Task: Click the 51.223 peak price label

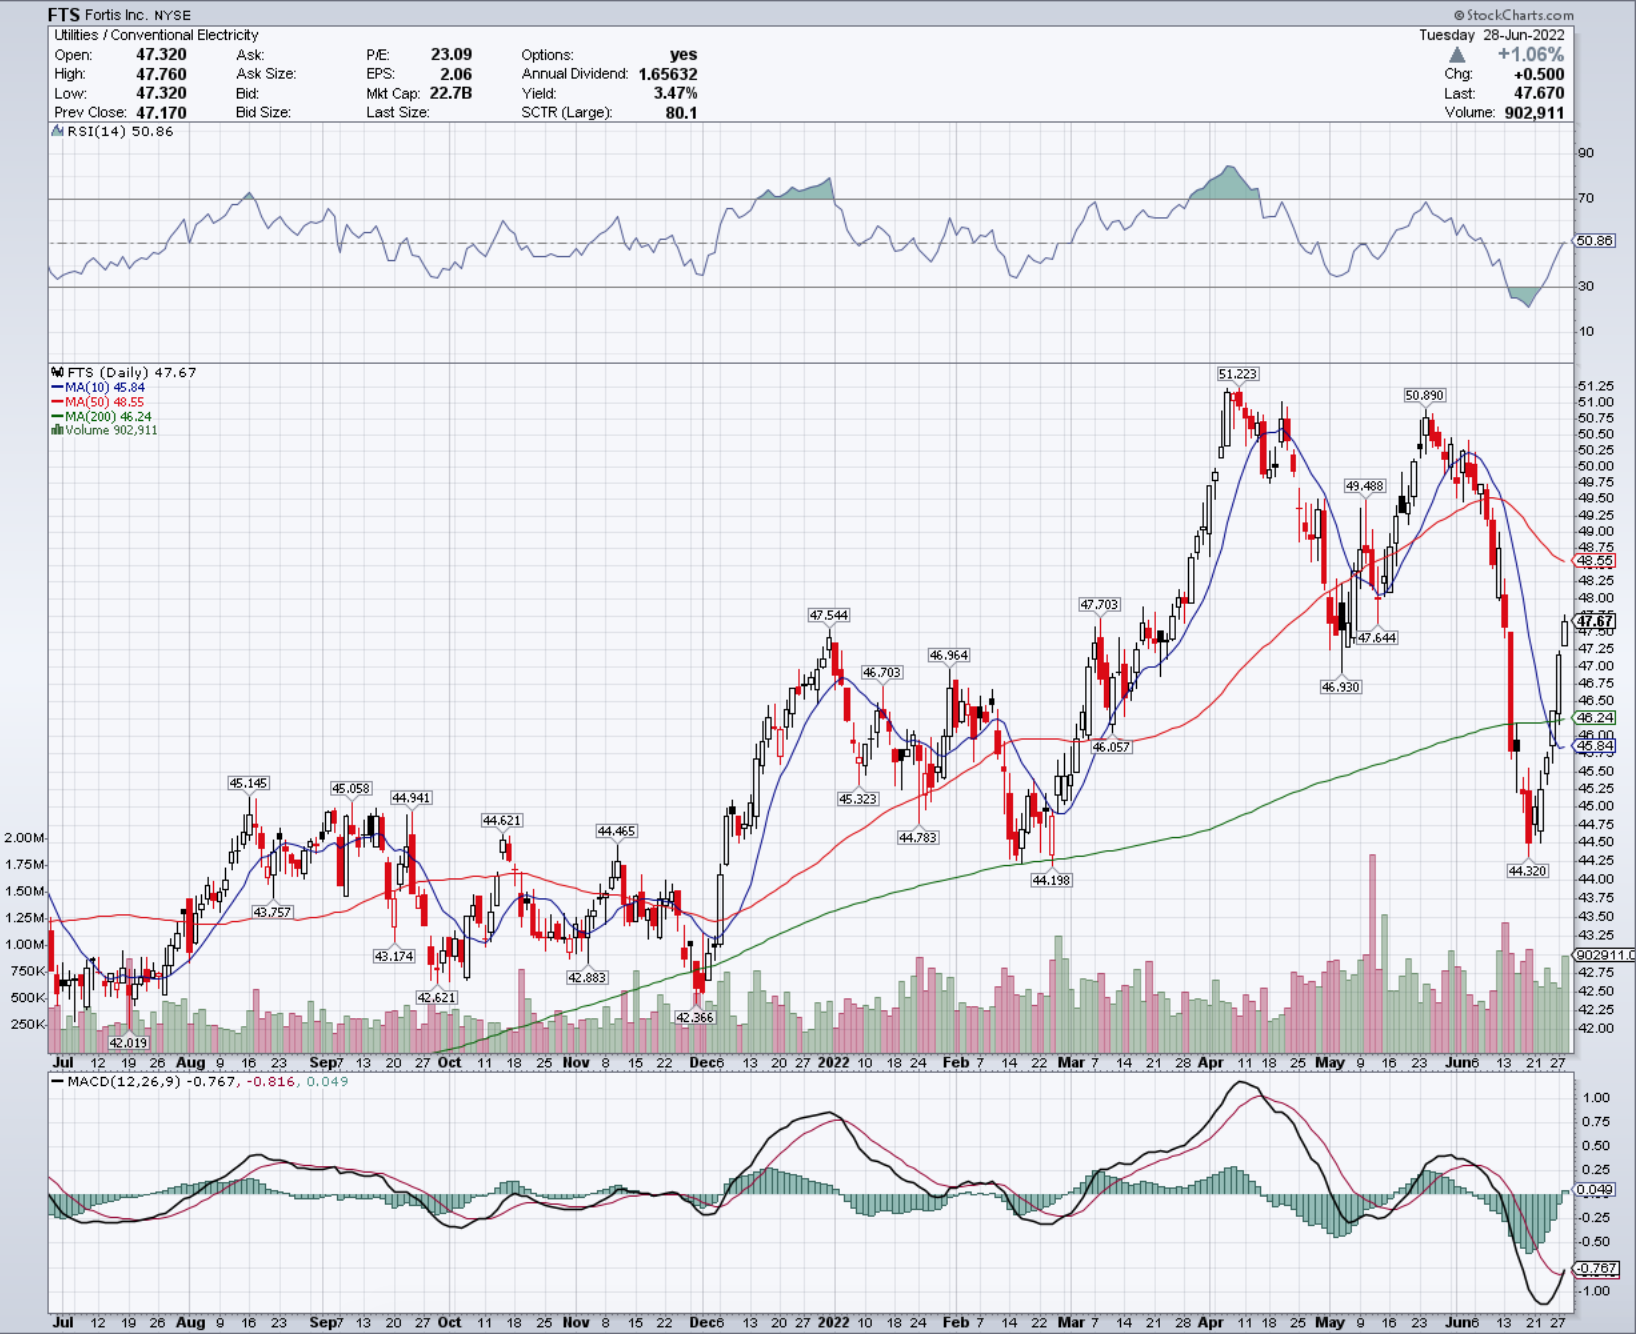Action: (1237, 374)
